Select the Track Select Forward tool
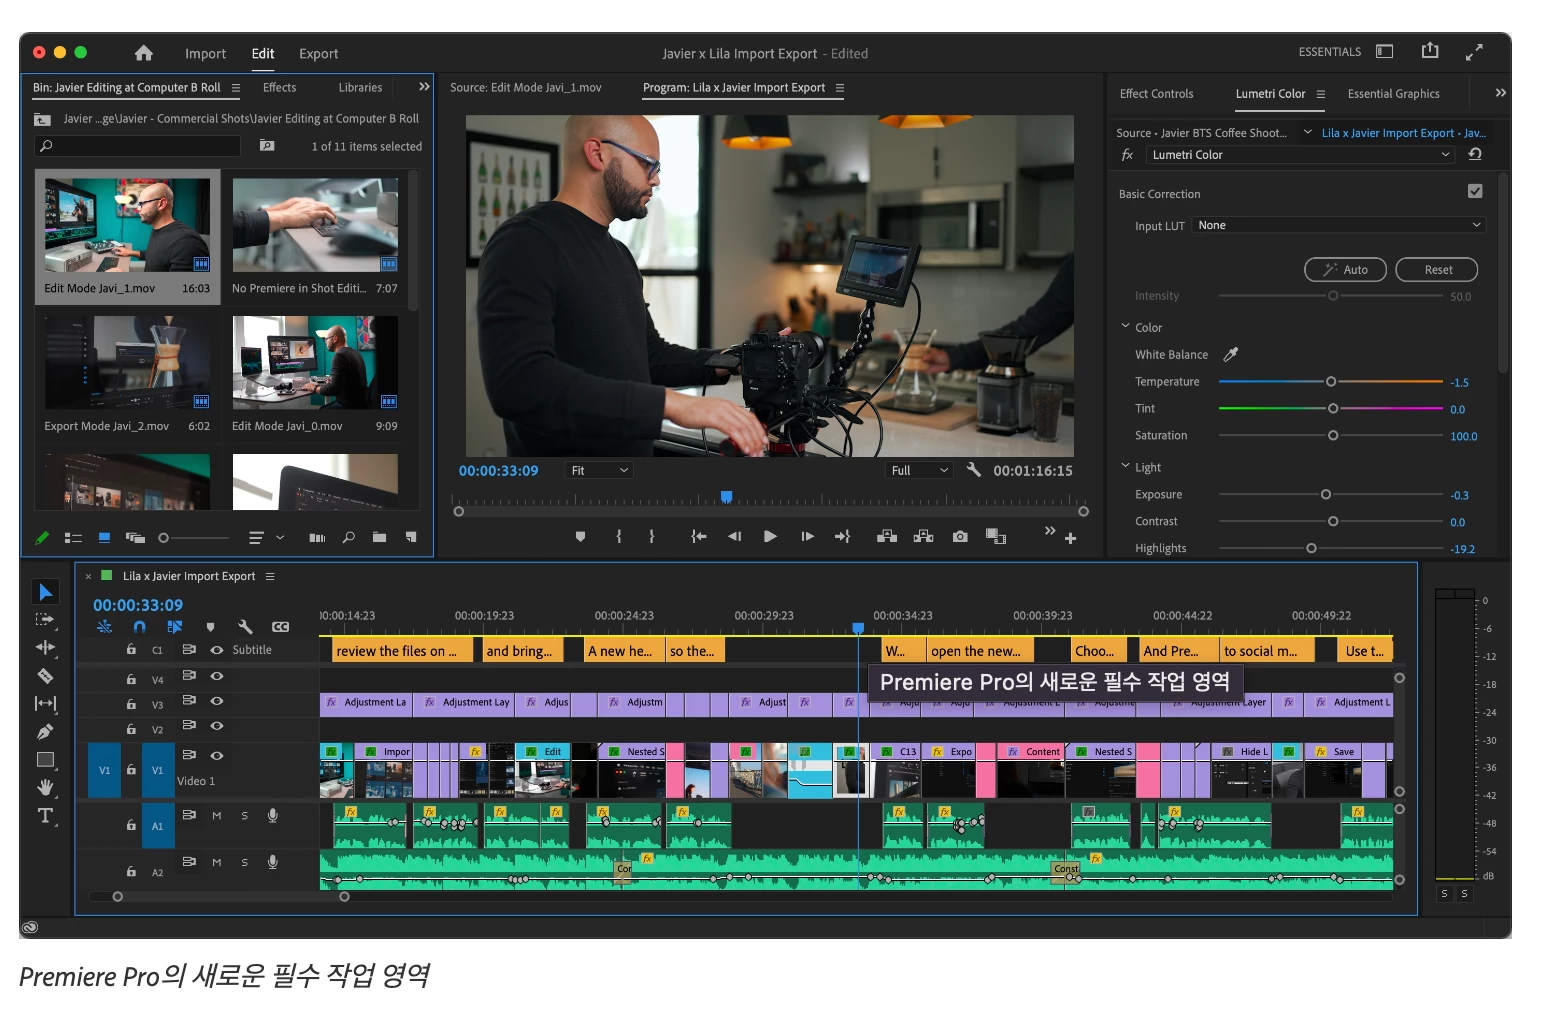 (x=45, y=620)
